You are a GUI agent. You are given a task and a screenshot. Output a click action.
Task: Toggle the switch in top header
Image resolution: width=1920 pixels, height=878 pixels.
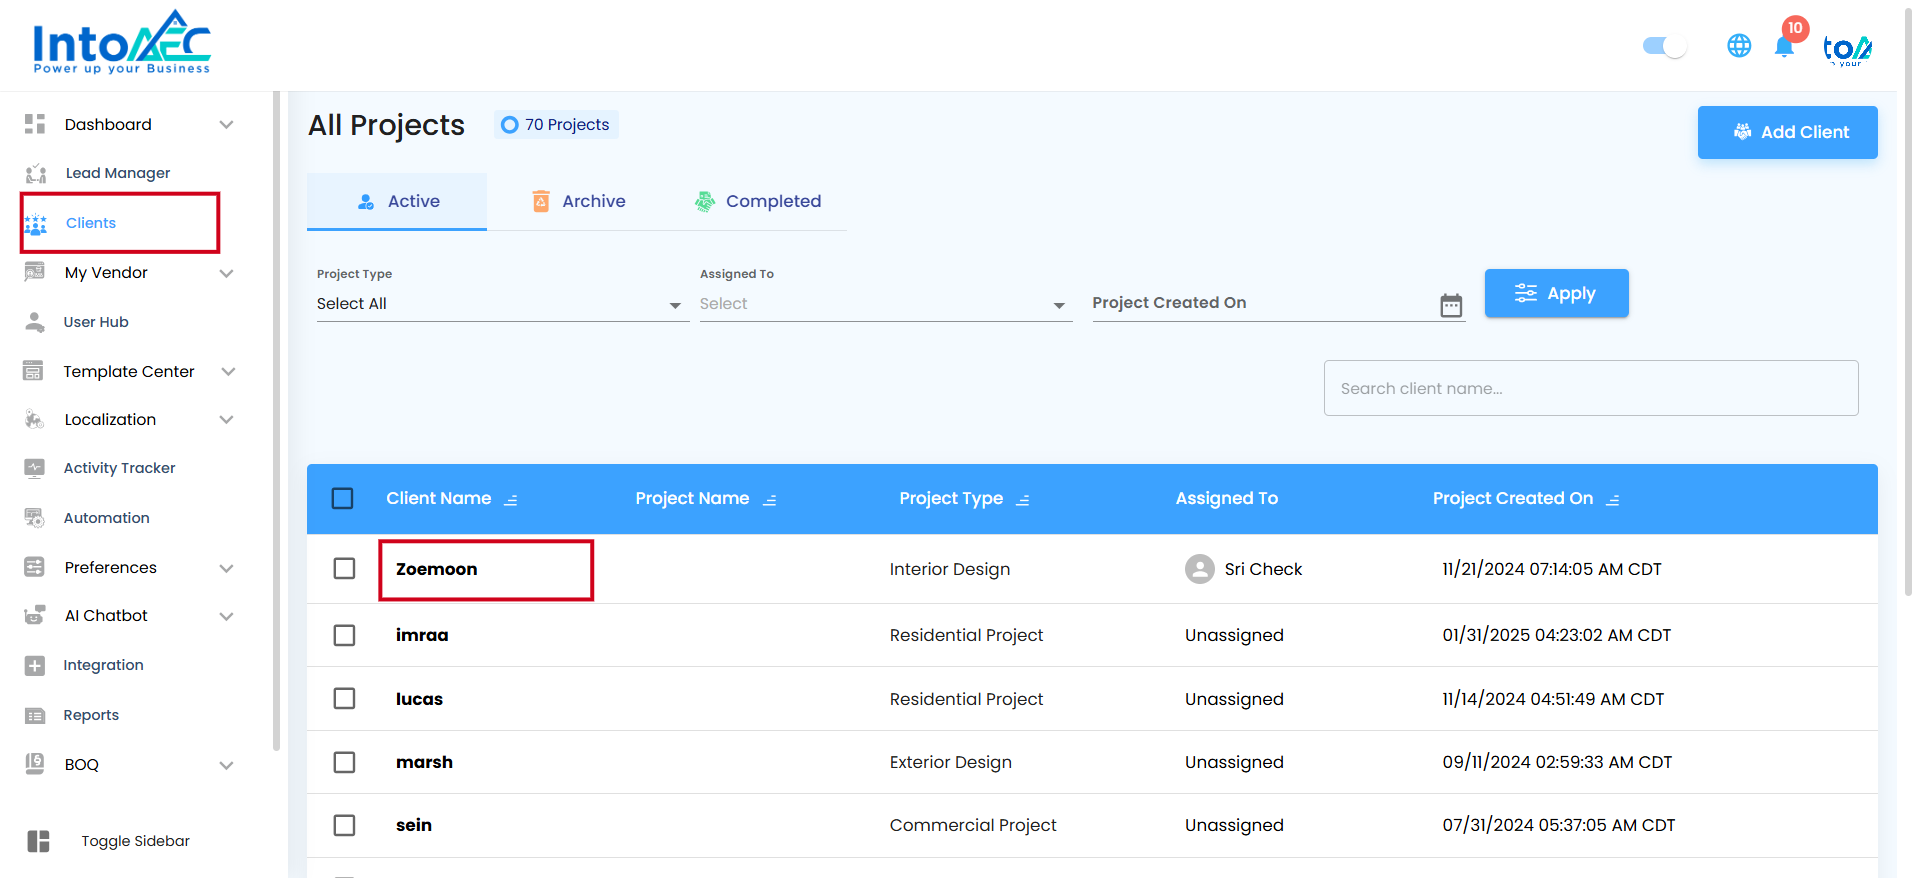point(1664,46)
